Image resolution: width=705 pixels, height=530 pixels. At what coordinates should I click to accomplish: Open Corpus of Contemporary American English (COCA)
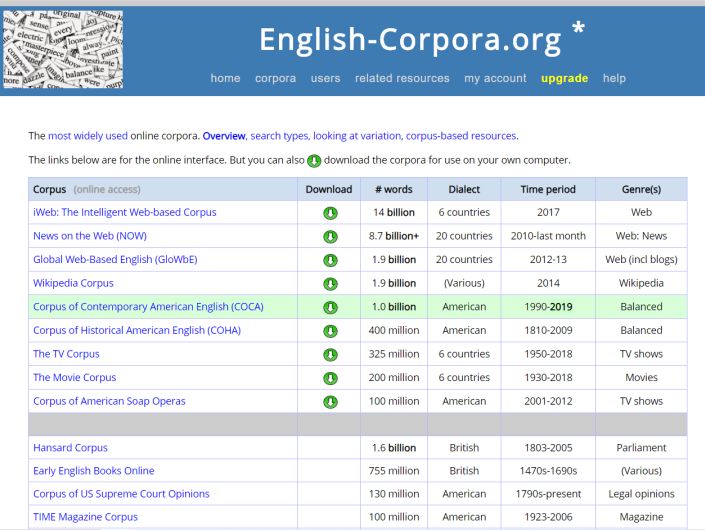(148, 307)
